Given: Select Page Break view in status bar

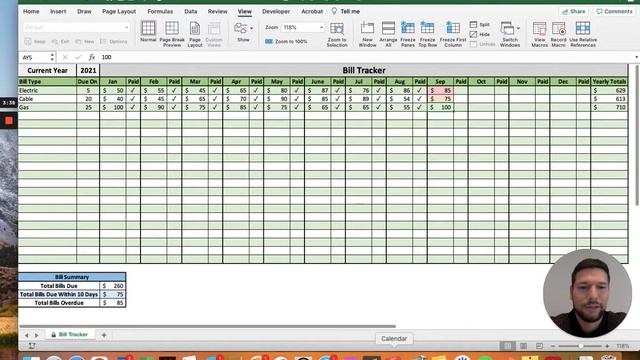Looking at the screenshot, I should click(539, 346).
